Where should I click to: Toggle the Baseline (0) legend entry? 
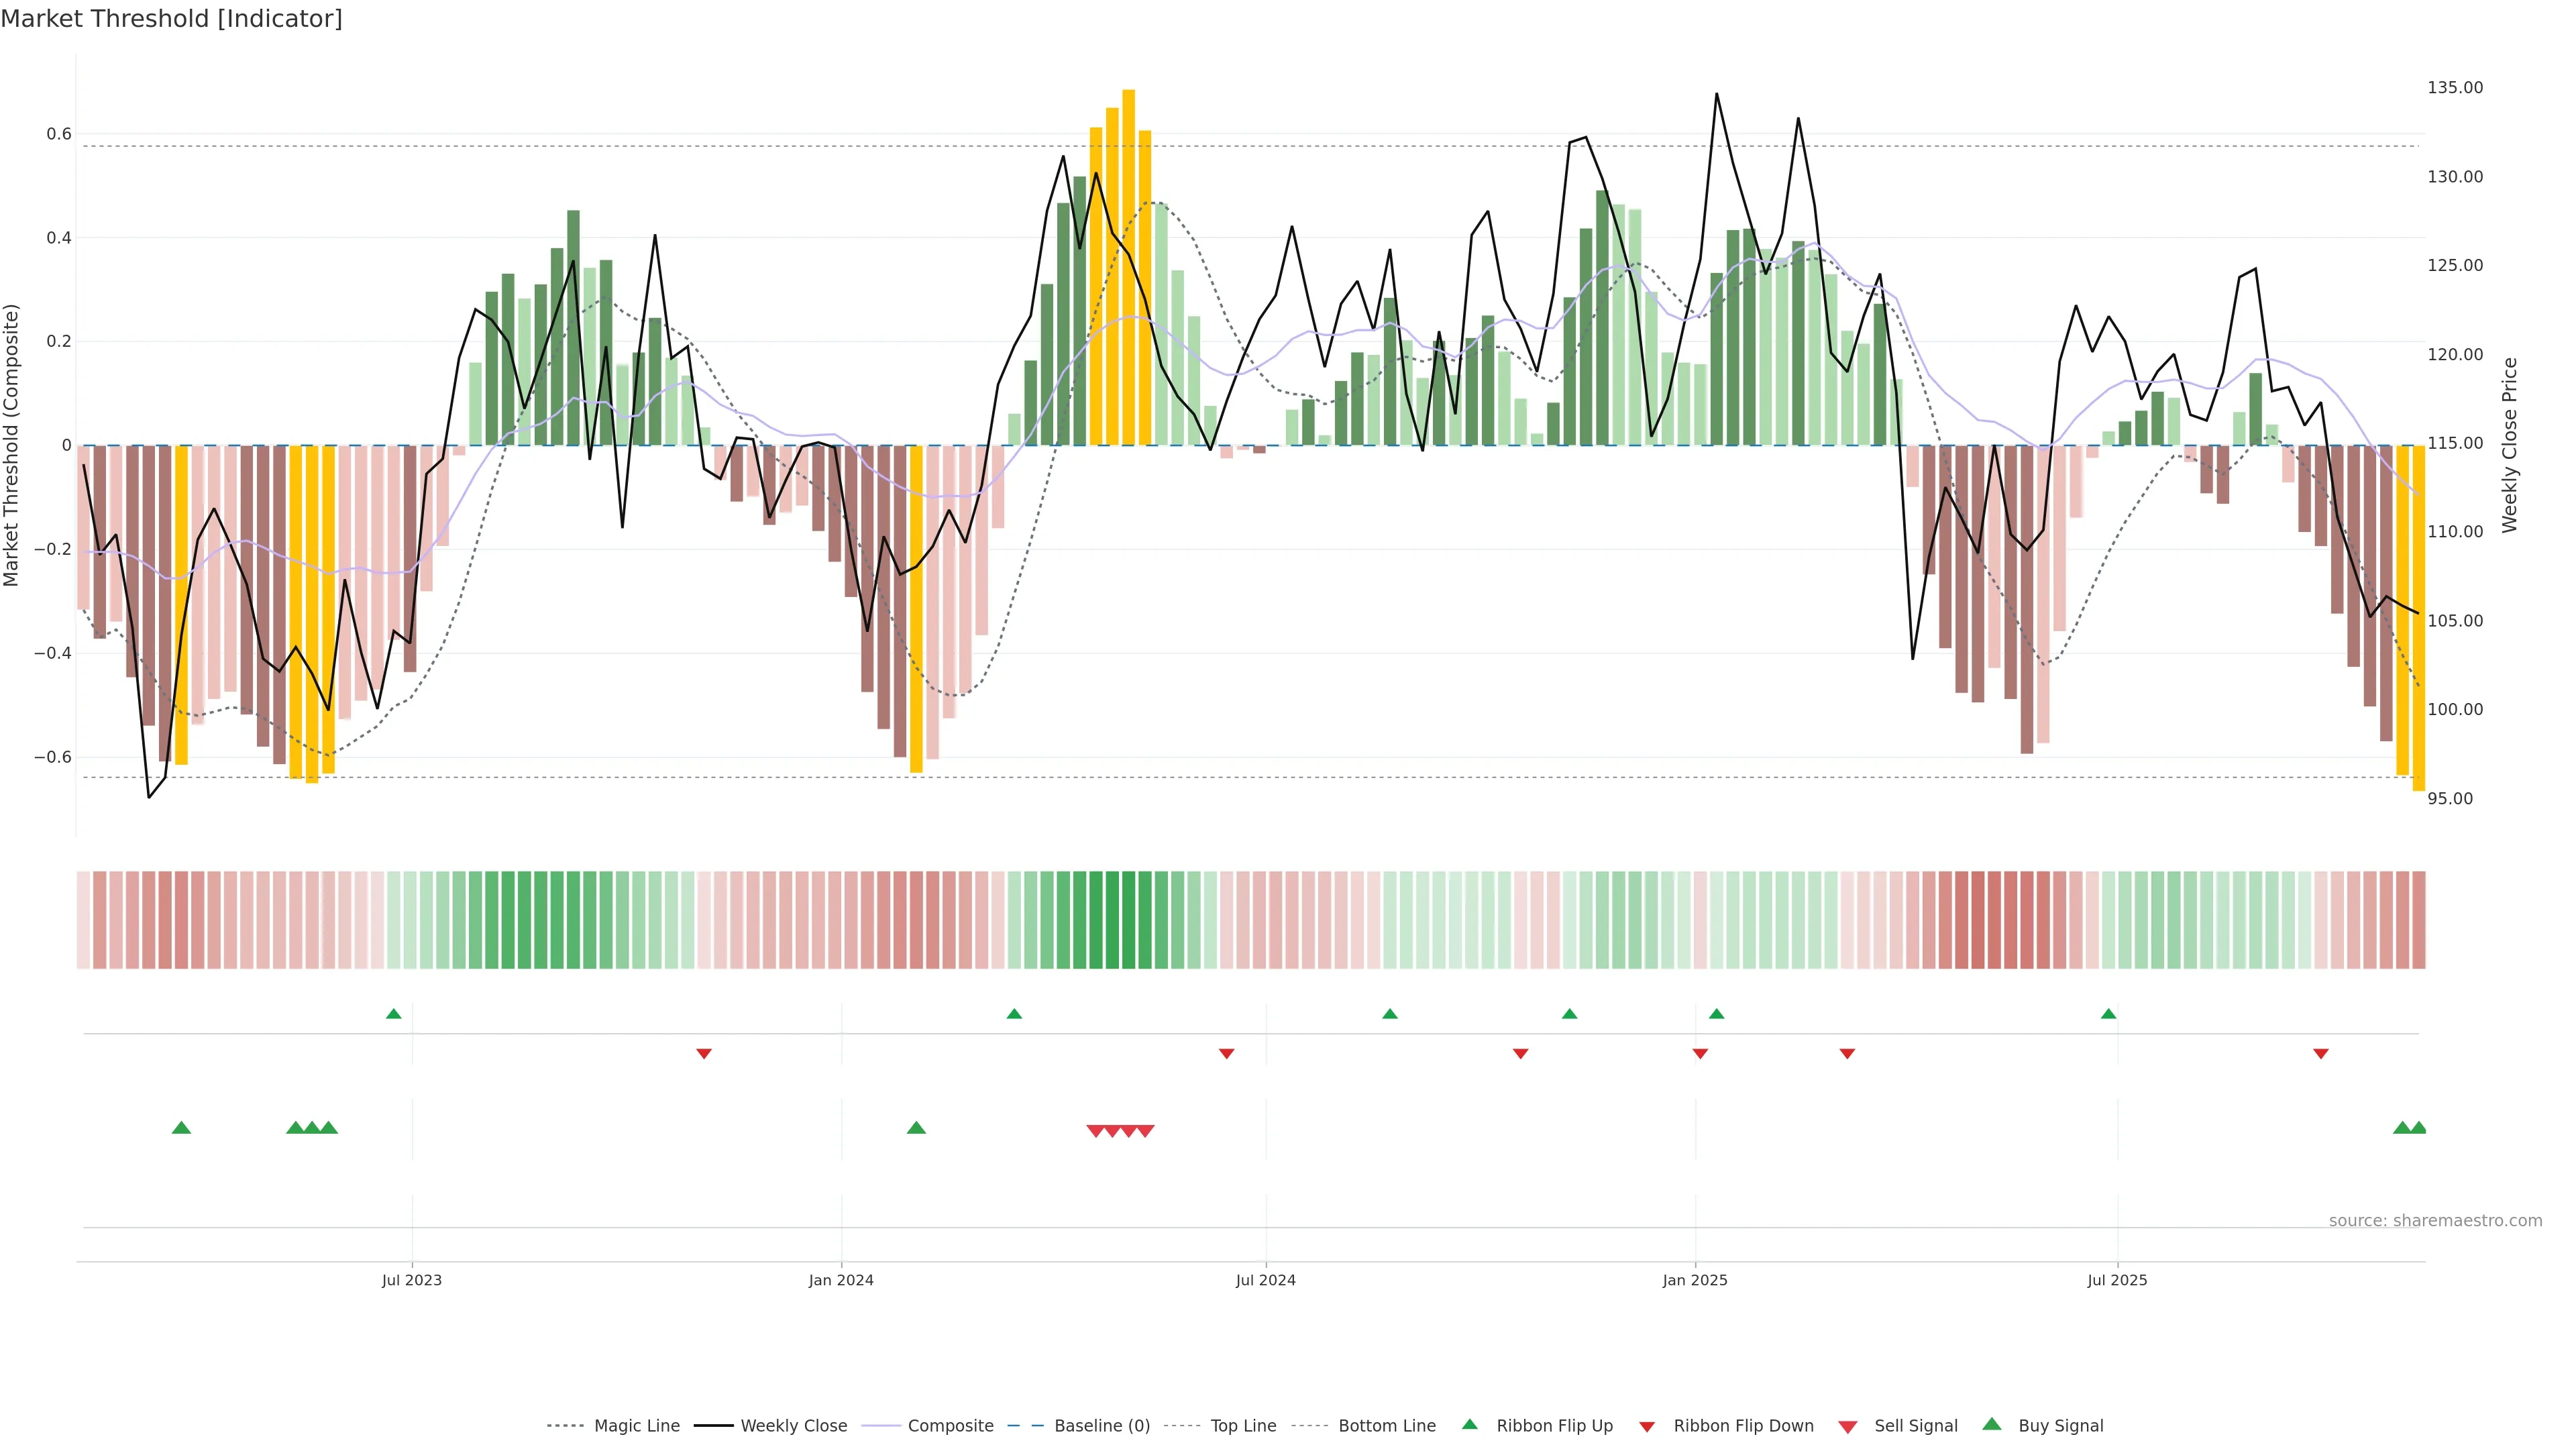click(1102, 1426)
